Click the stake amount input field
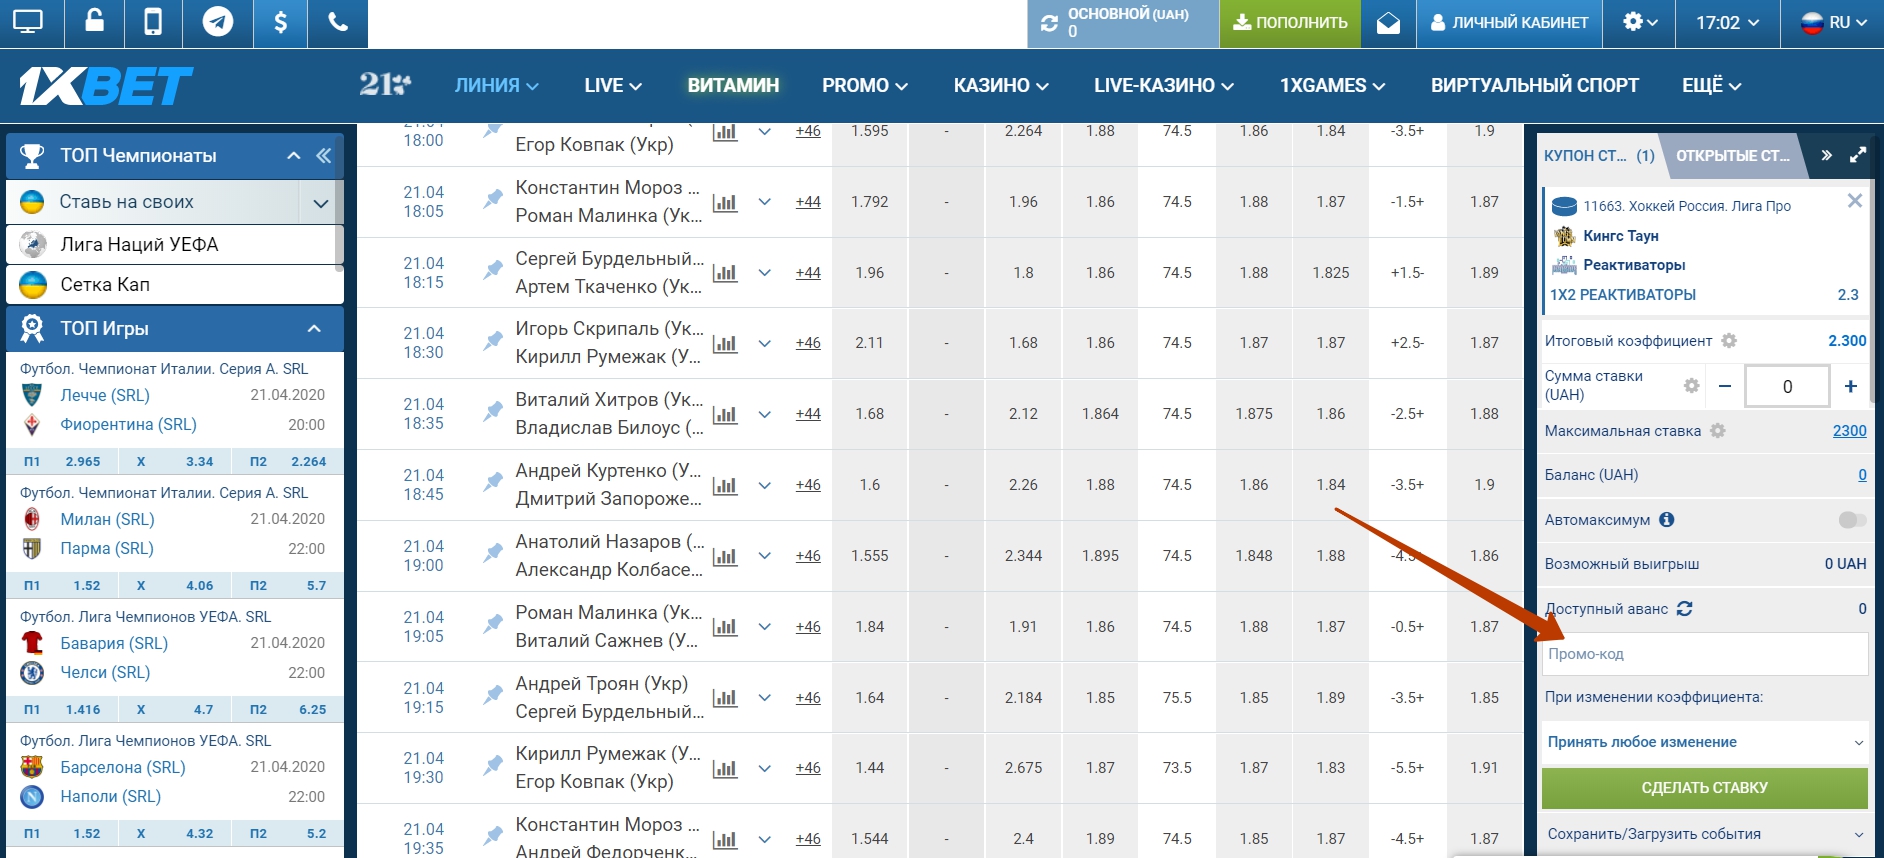Screen dimensions: 1884x858 pyautogui.click(x=1787, y=386)
